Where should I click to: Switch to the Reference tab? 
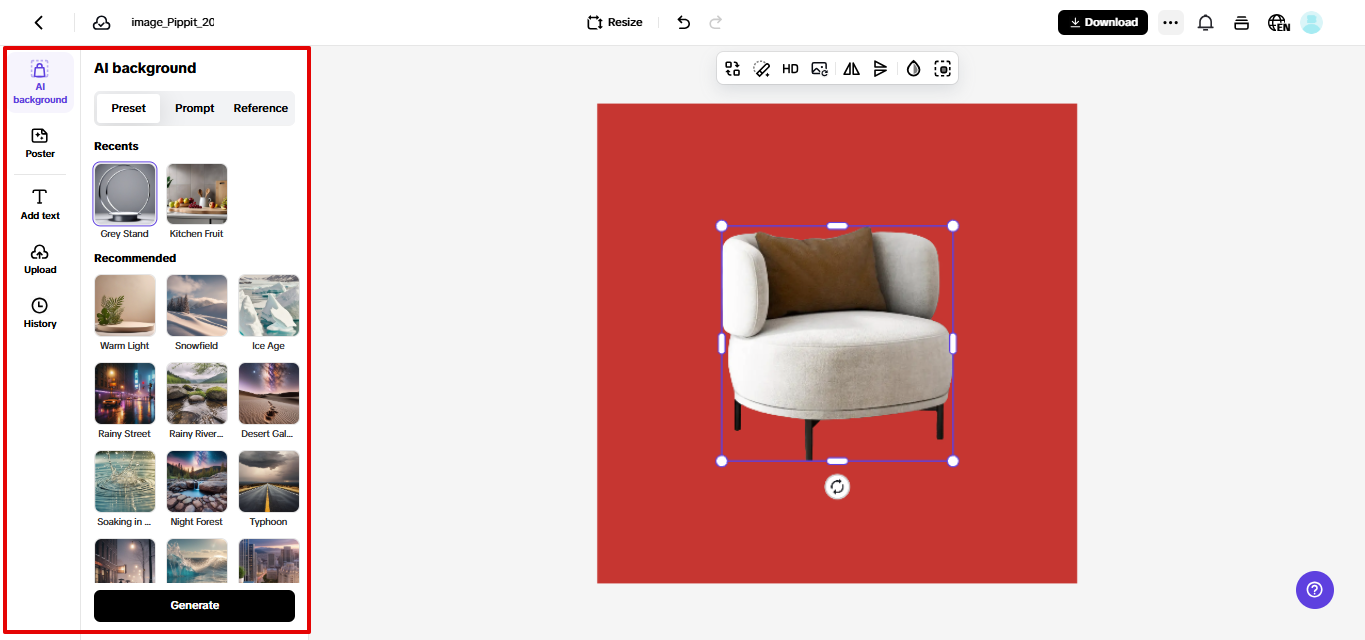point(259,108)
